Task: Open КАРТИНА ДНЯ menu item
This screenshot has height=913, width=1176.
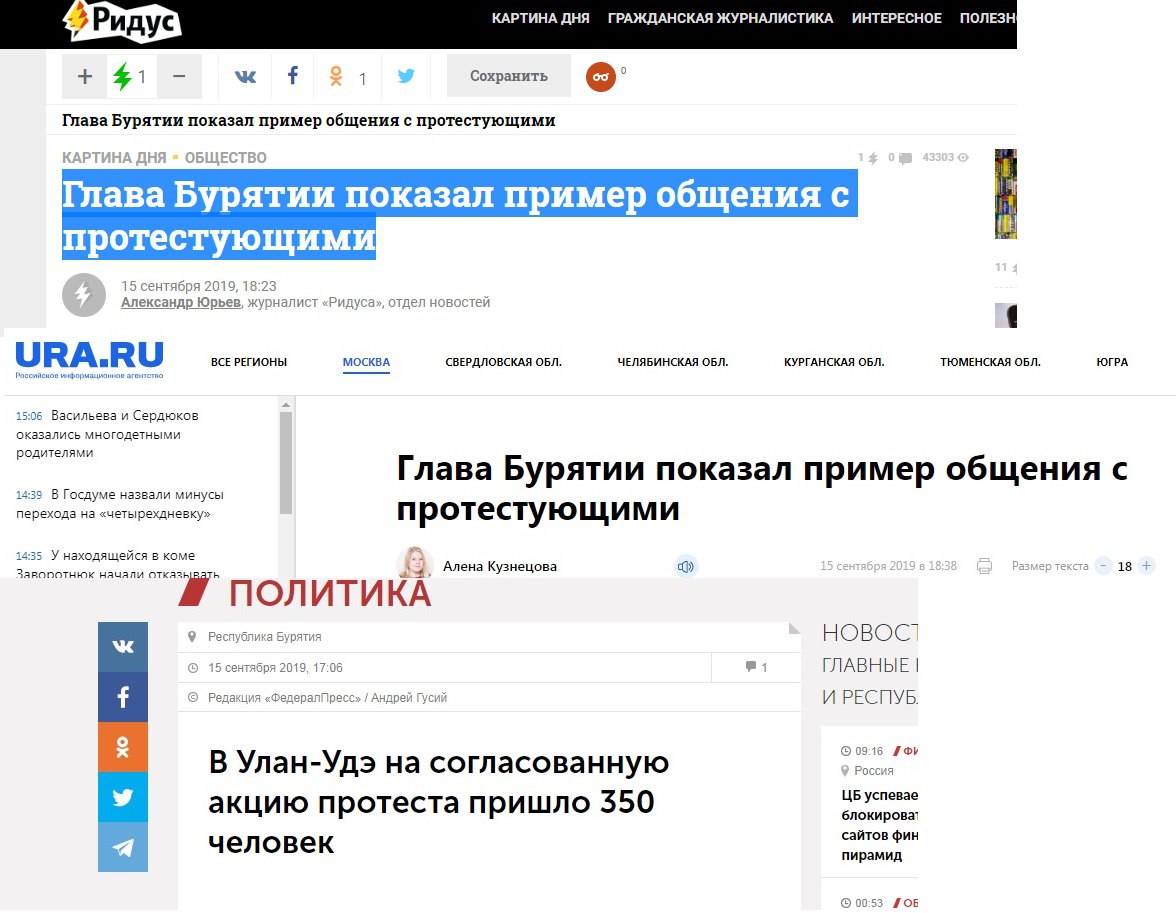Action: click(x=540, y=18)
